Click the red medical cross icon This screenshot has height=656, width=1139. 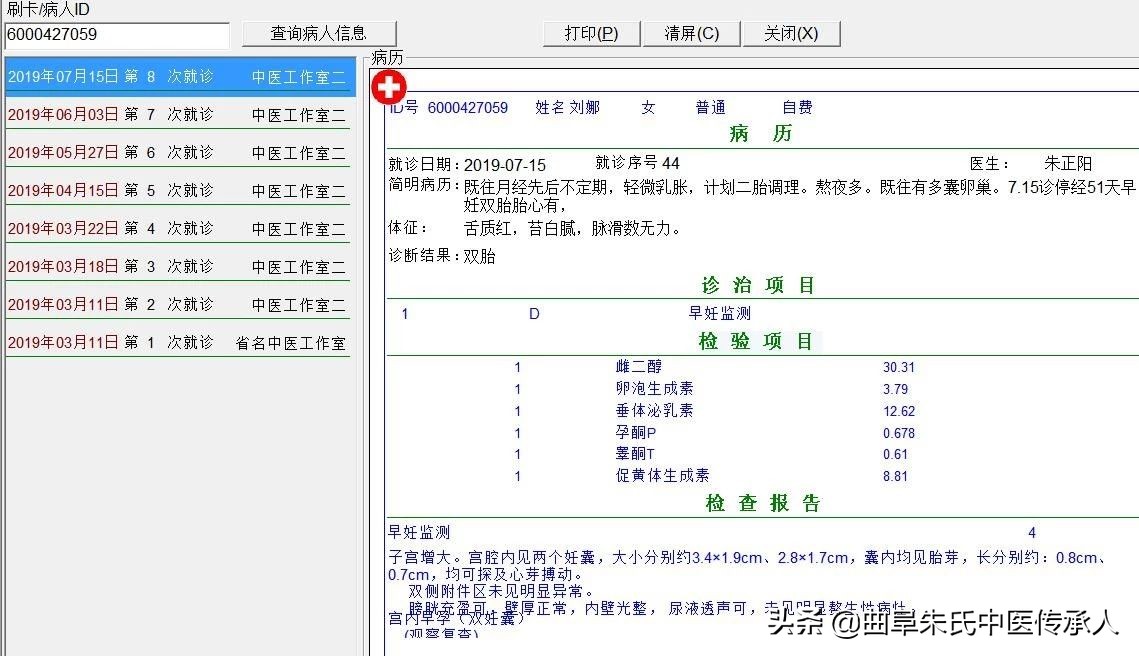tap(387, 87)
